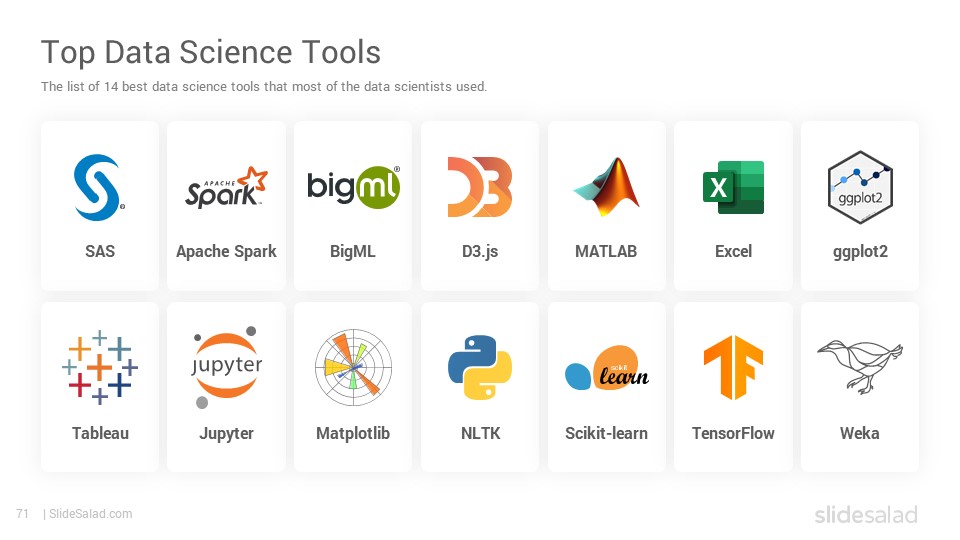Click the Python snake logo above NLTK
Viewport: 960px width, 540px height.
pyautogui.click(x=480, y=367)
